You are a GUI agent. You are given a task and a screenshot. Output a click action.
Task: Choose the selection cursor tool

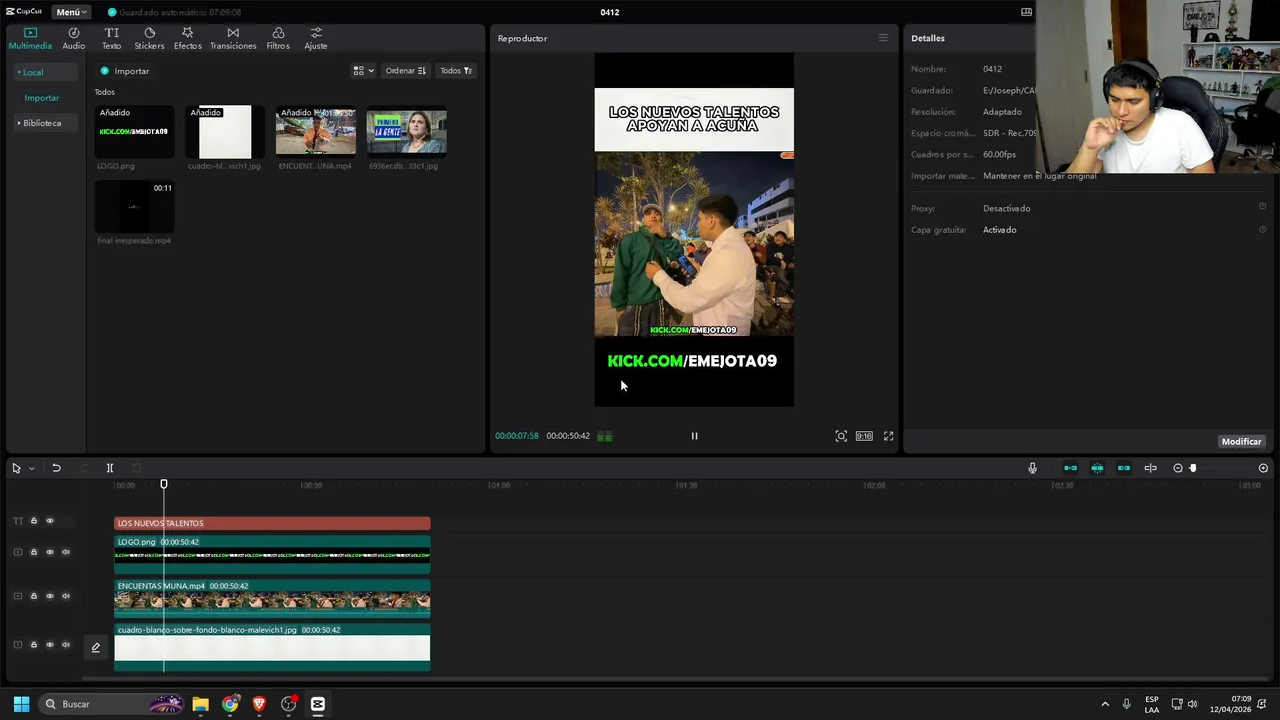point(16,468)
